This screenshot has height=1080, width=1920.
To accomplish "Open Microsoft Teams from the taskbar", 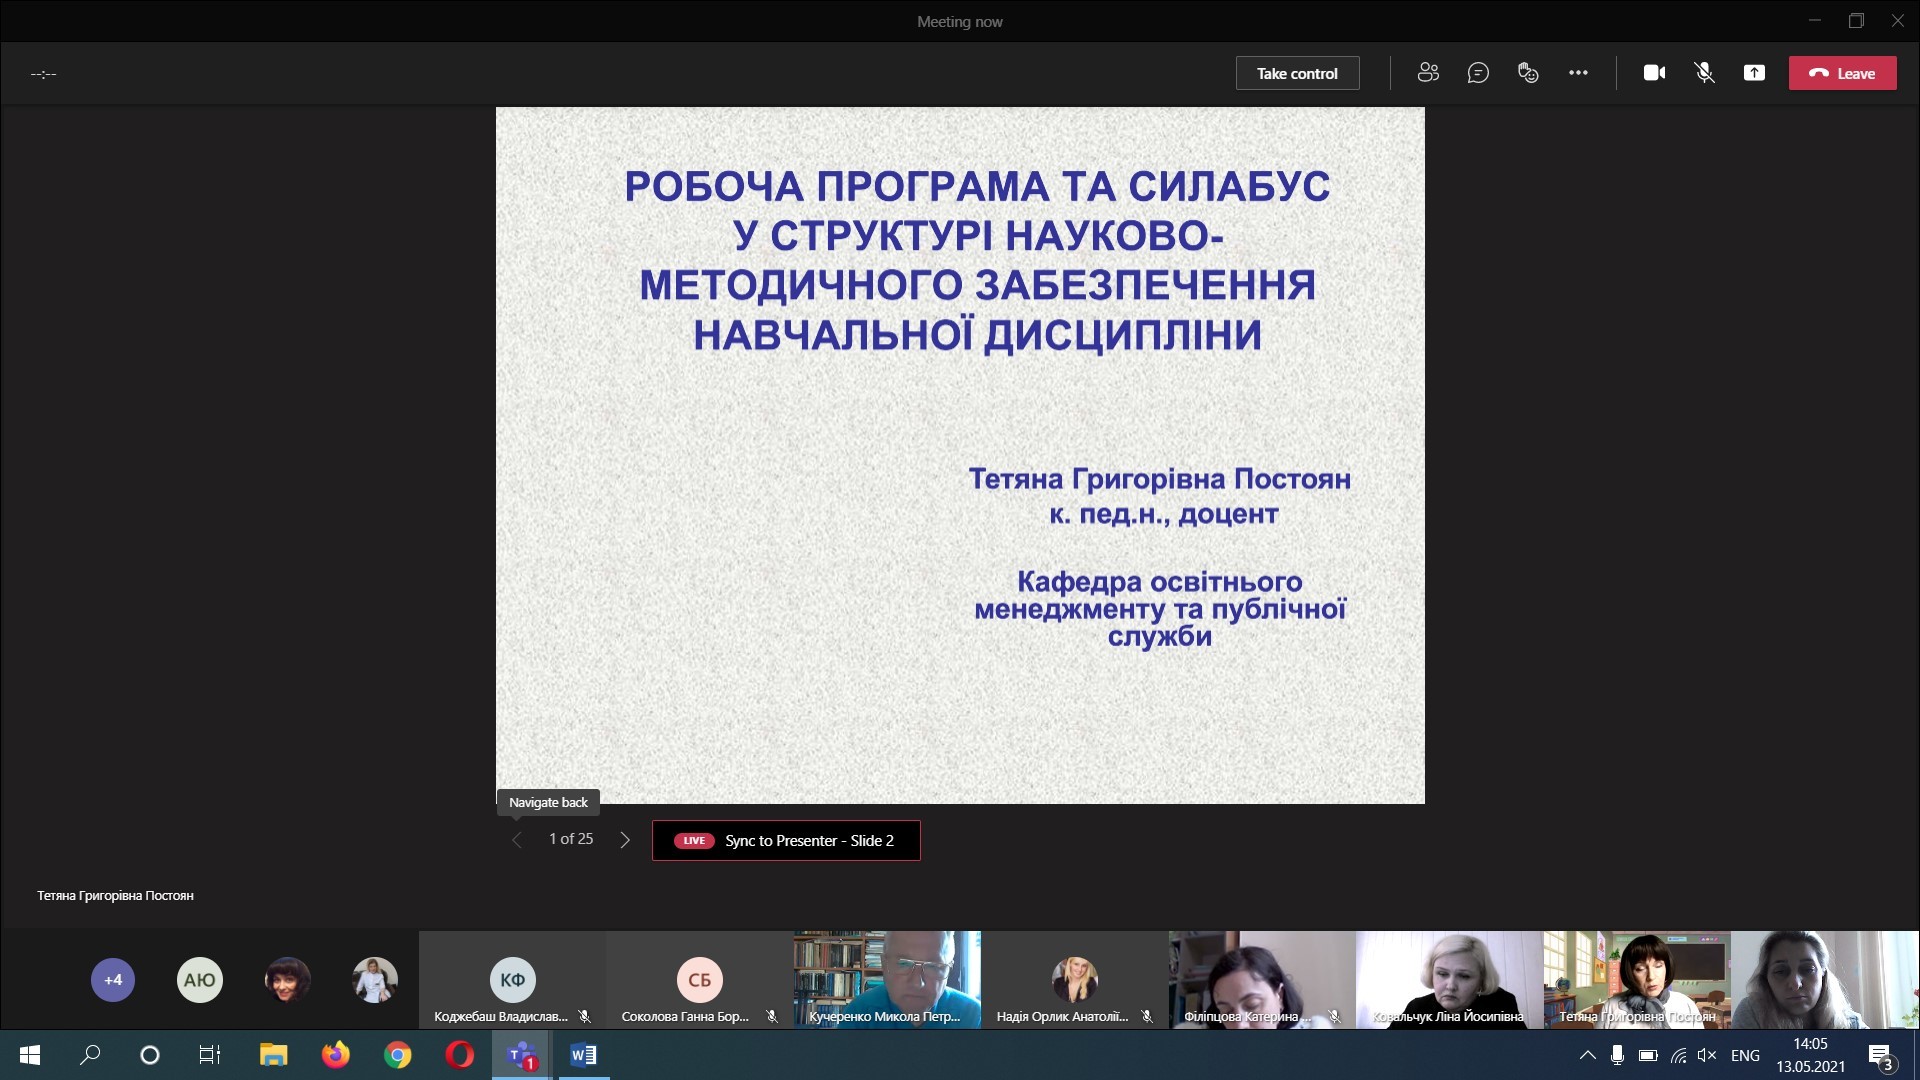I will click(521, 1055).
